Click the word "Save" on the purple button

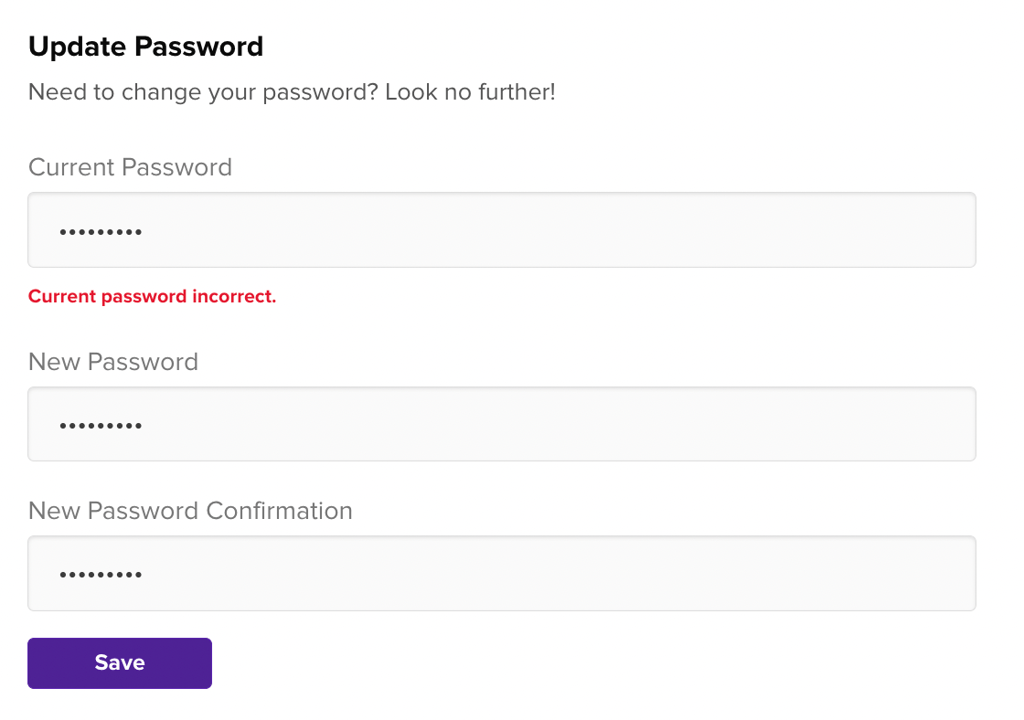coord(120,663)
